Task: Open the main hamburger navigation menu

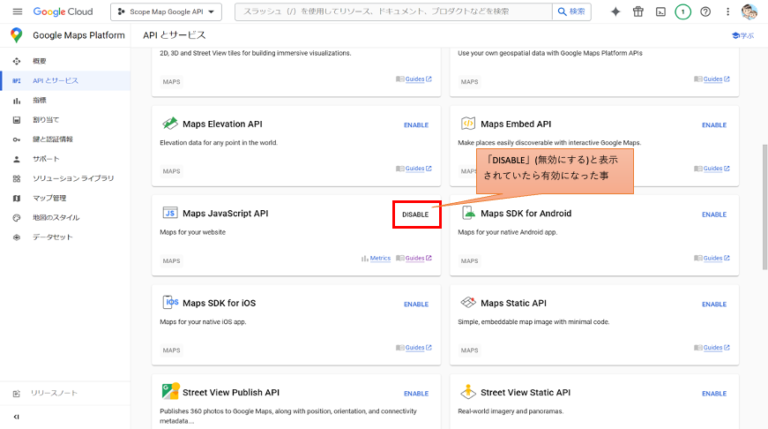Action: coord(17,12)
